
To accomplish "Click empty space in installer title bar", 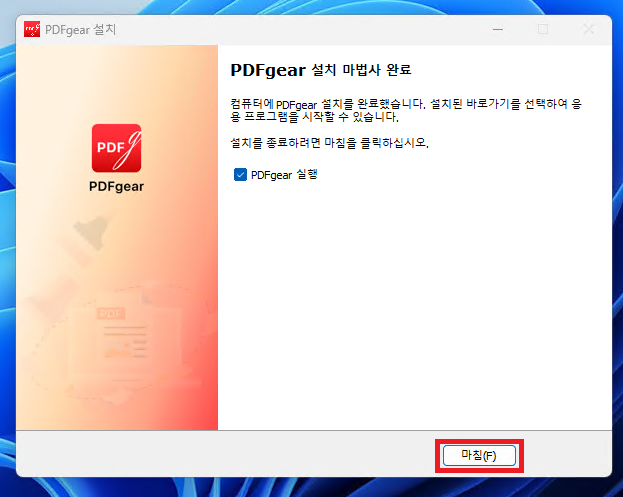I will coord(300,29).
